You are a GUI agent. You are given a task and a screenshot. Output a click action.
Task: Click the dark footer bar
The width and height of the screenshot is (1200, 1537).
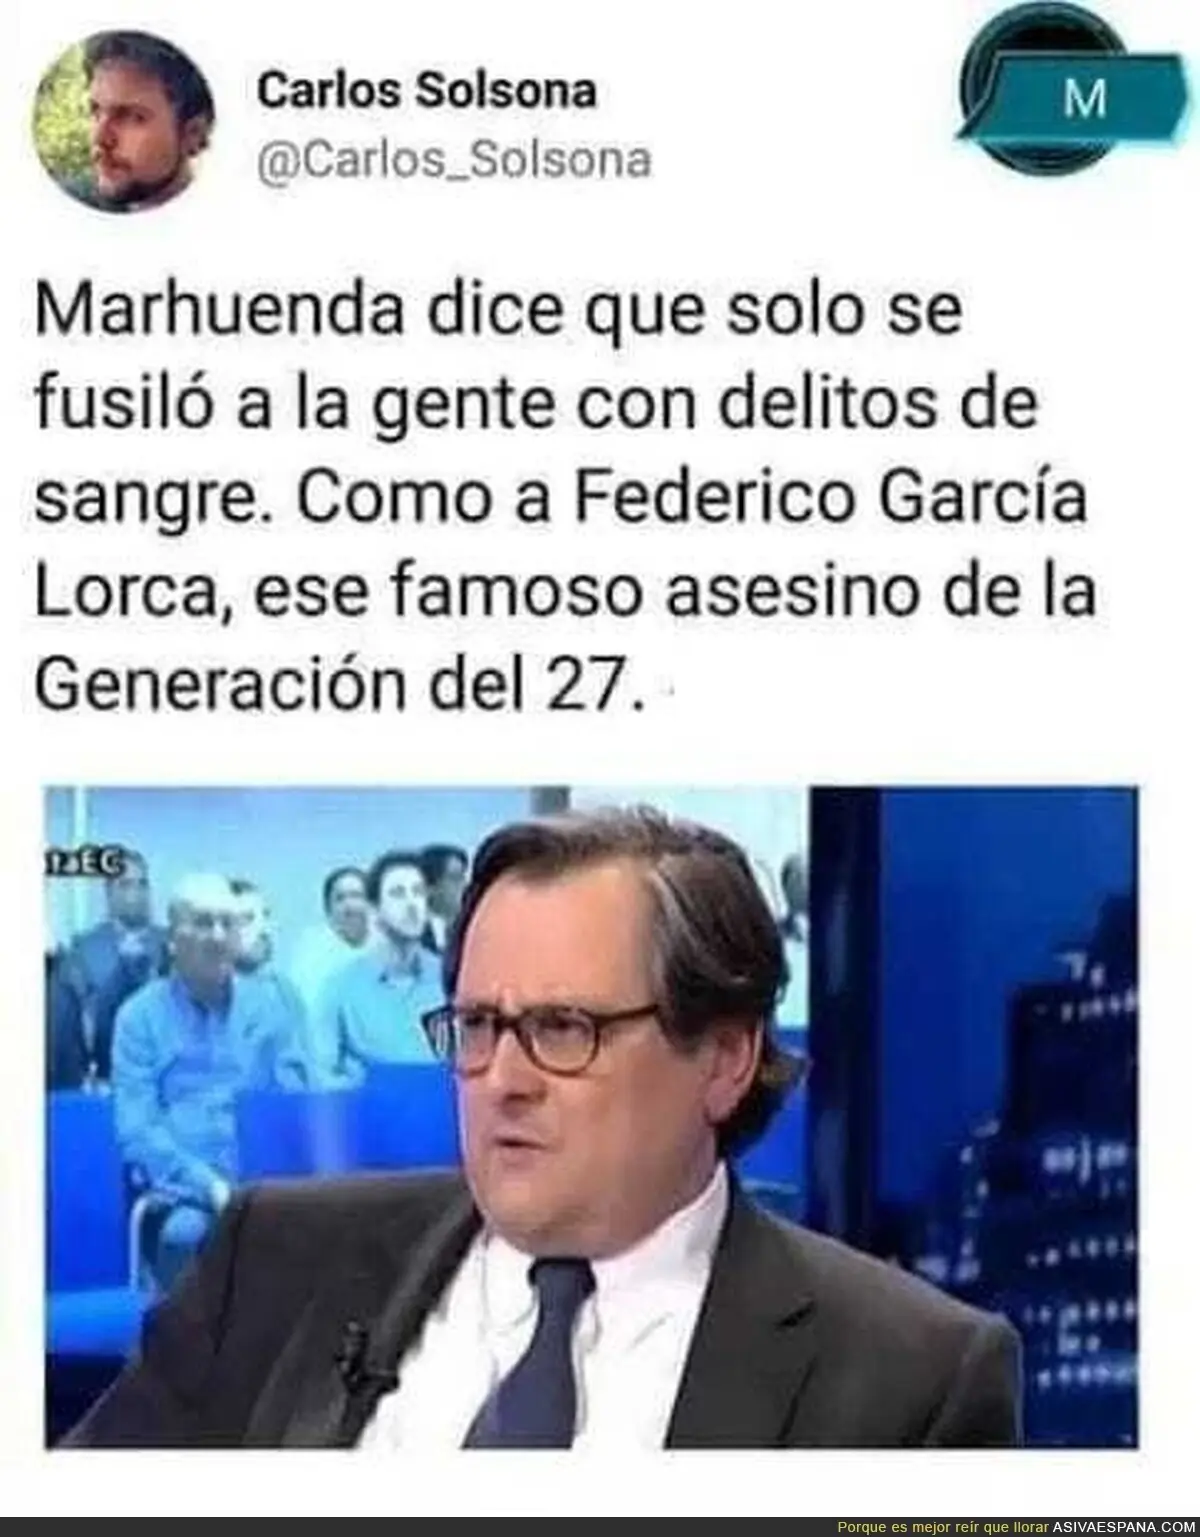click(x=600, y=1527)
